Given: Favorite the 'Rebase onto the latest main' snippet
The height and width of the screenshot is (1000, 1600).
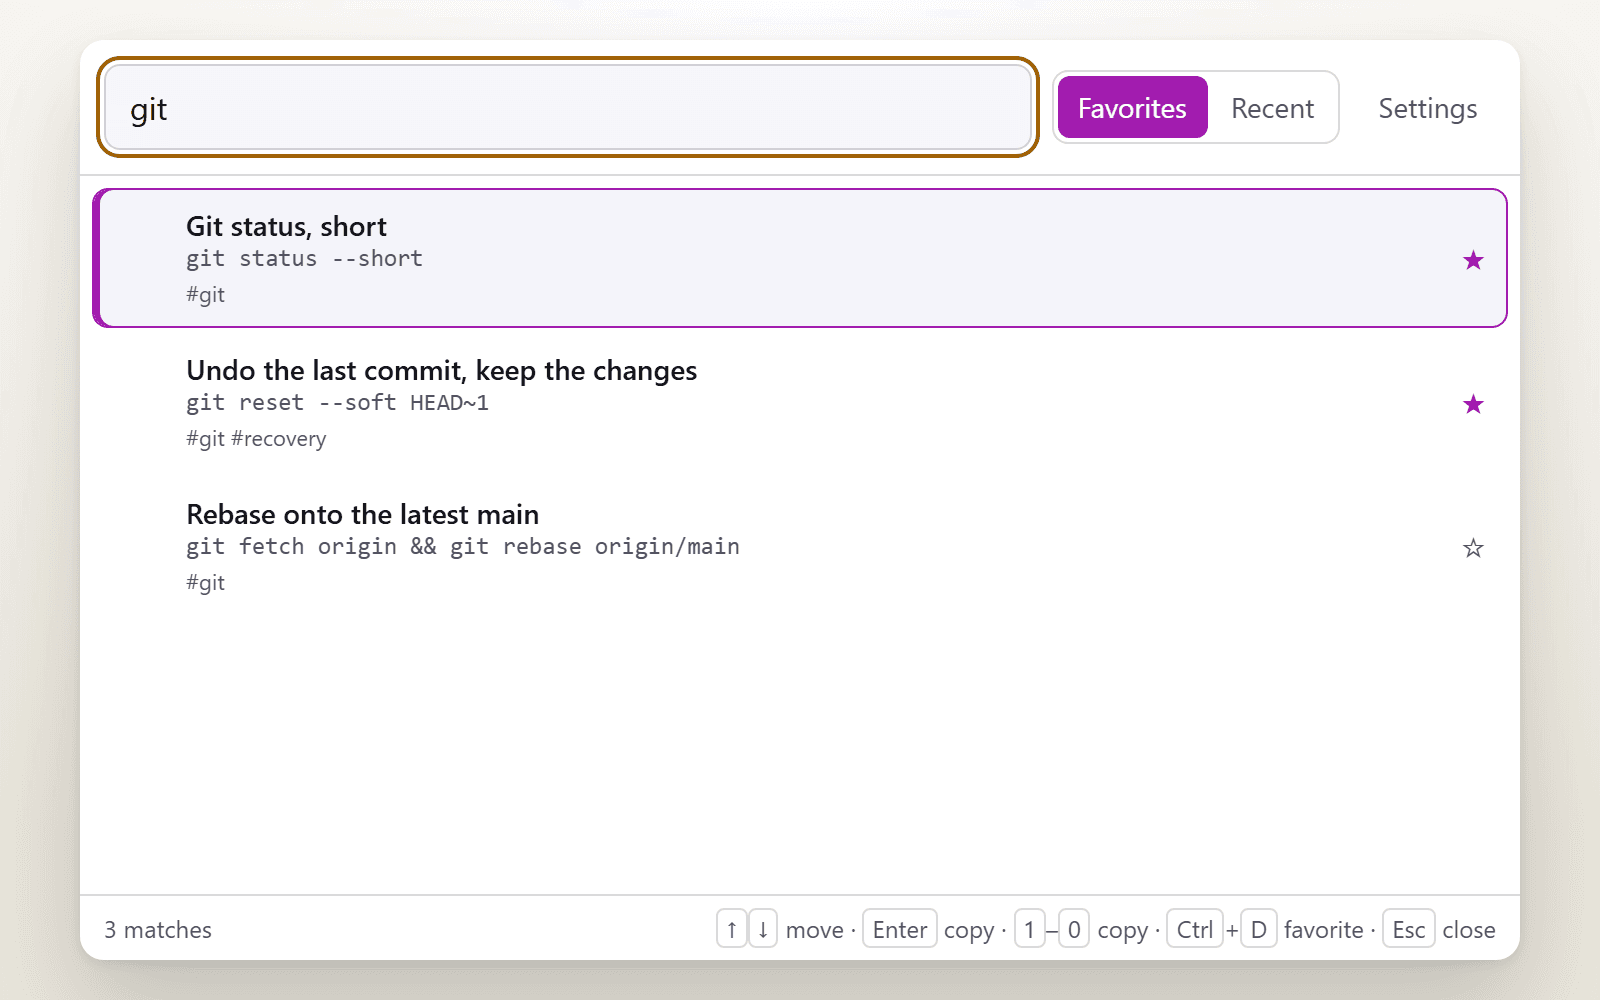Looking at the screenshot, I should [1473, 548].
